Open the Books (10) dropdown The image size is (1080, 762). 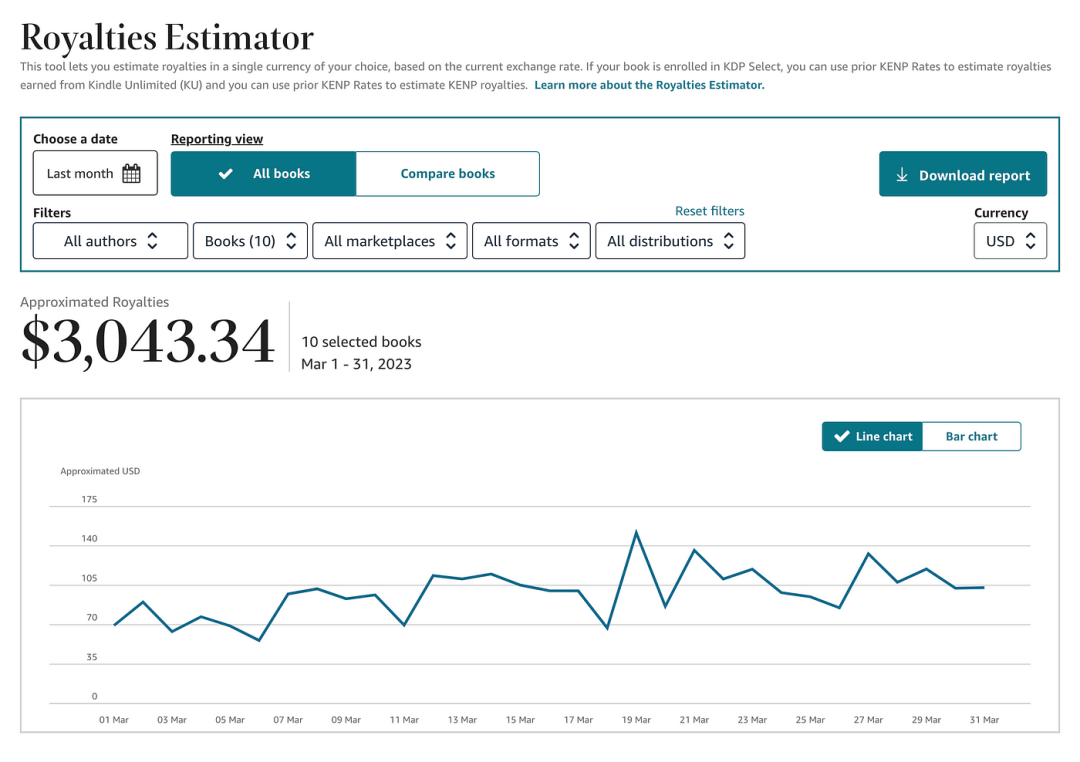[250, 241]
